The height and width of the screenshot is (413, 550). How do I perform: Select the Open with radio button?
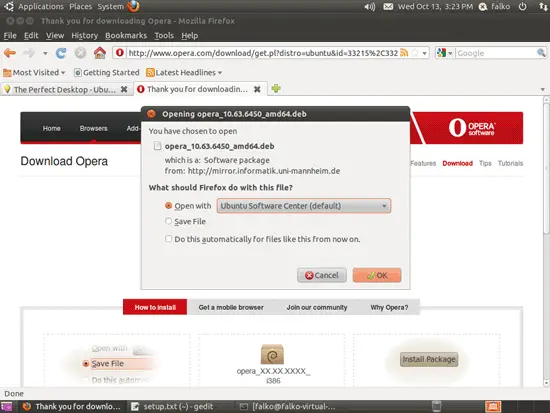[168, 206]
